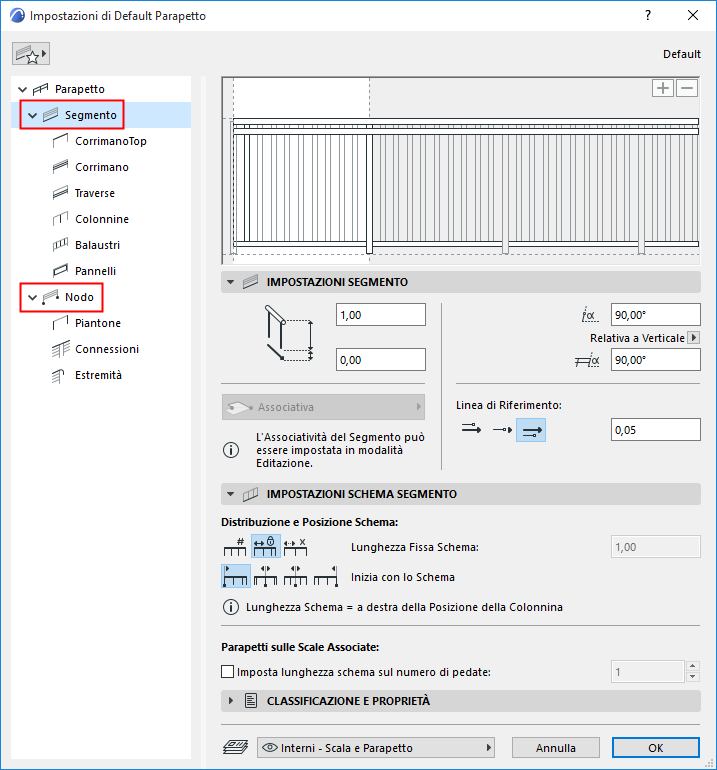Select CorrimanoTop tree item
Screen dimensions: 717x770
[110, 141]
